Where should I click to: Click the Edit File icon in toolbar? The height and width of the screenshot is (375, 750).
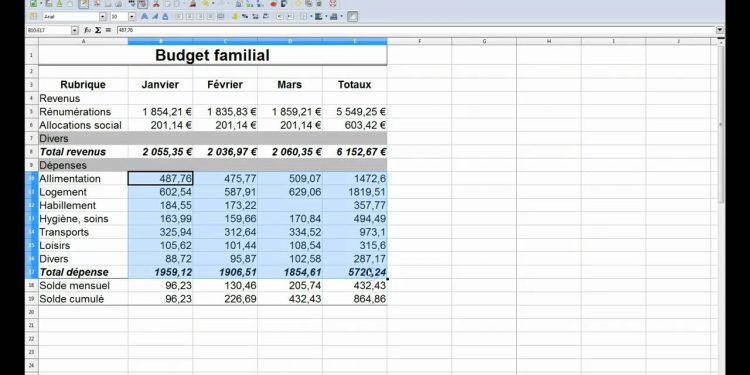84,4
